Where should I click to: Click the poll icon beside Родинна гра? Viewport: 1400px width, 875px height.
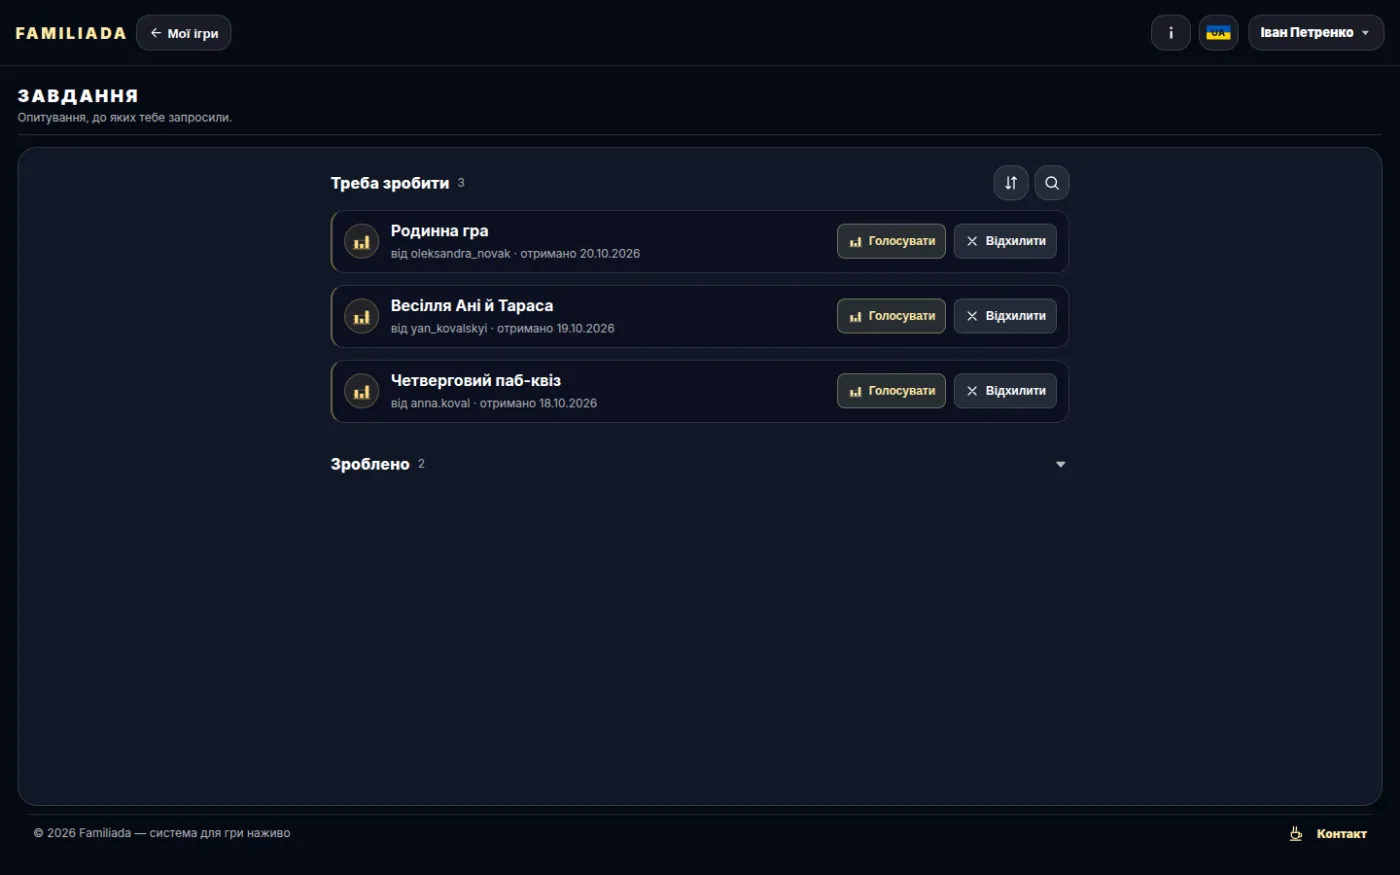(361, 242)
